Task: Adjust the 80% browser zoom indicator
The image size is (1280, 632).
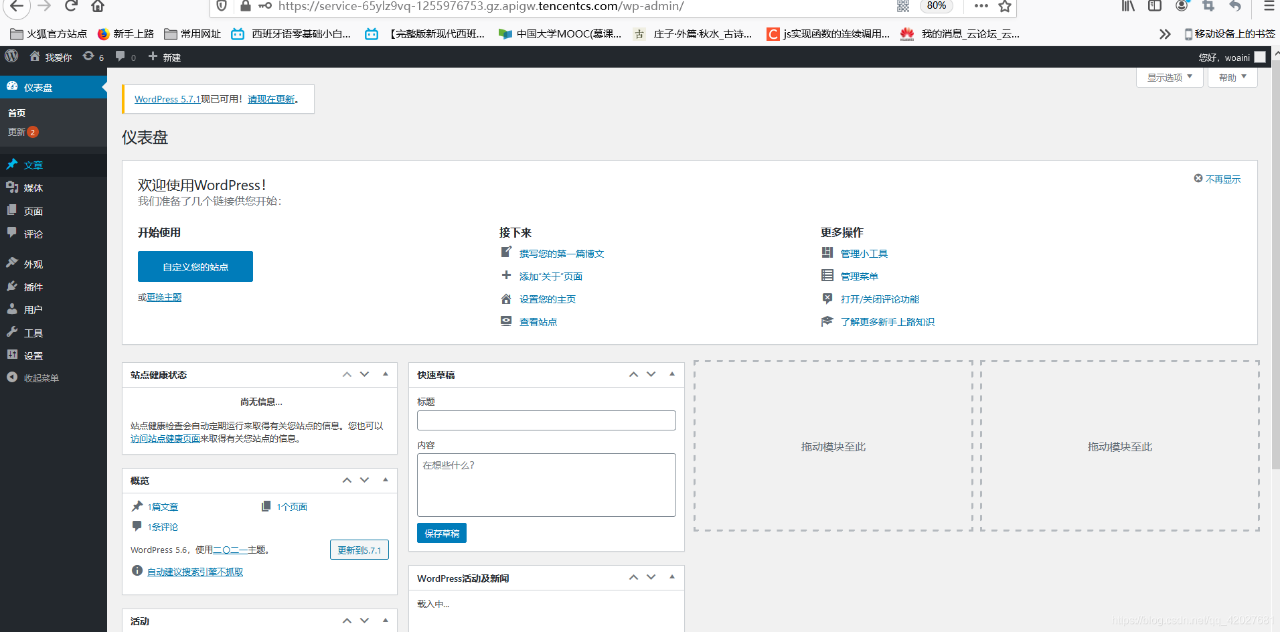Action: (x=936, y=6)
